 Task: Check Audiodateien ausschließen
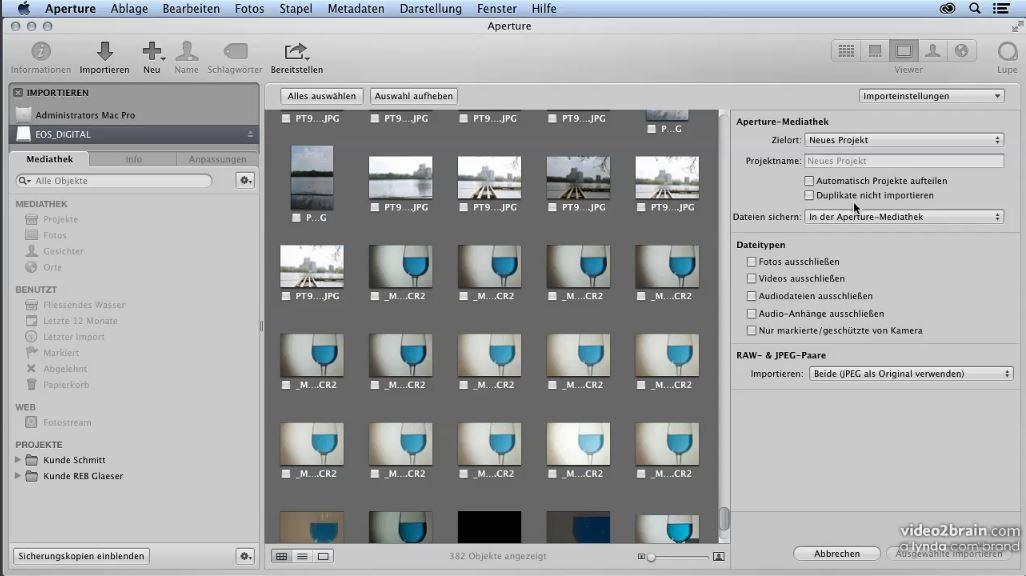pyautogui.click(x=752, y=296)
